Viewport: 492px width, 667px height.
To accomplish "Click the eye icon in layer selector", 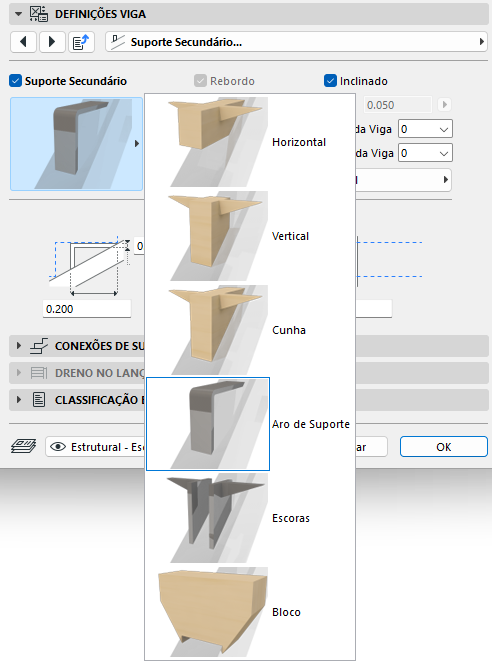I will (58, 447).
